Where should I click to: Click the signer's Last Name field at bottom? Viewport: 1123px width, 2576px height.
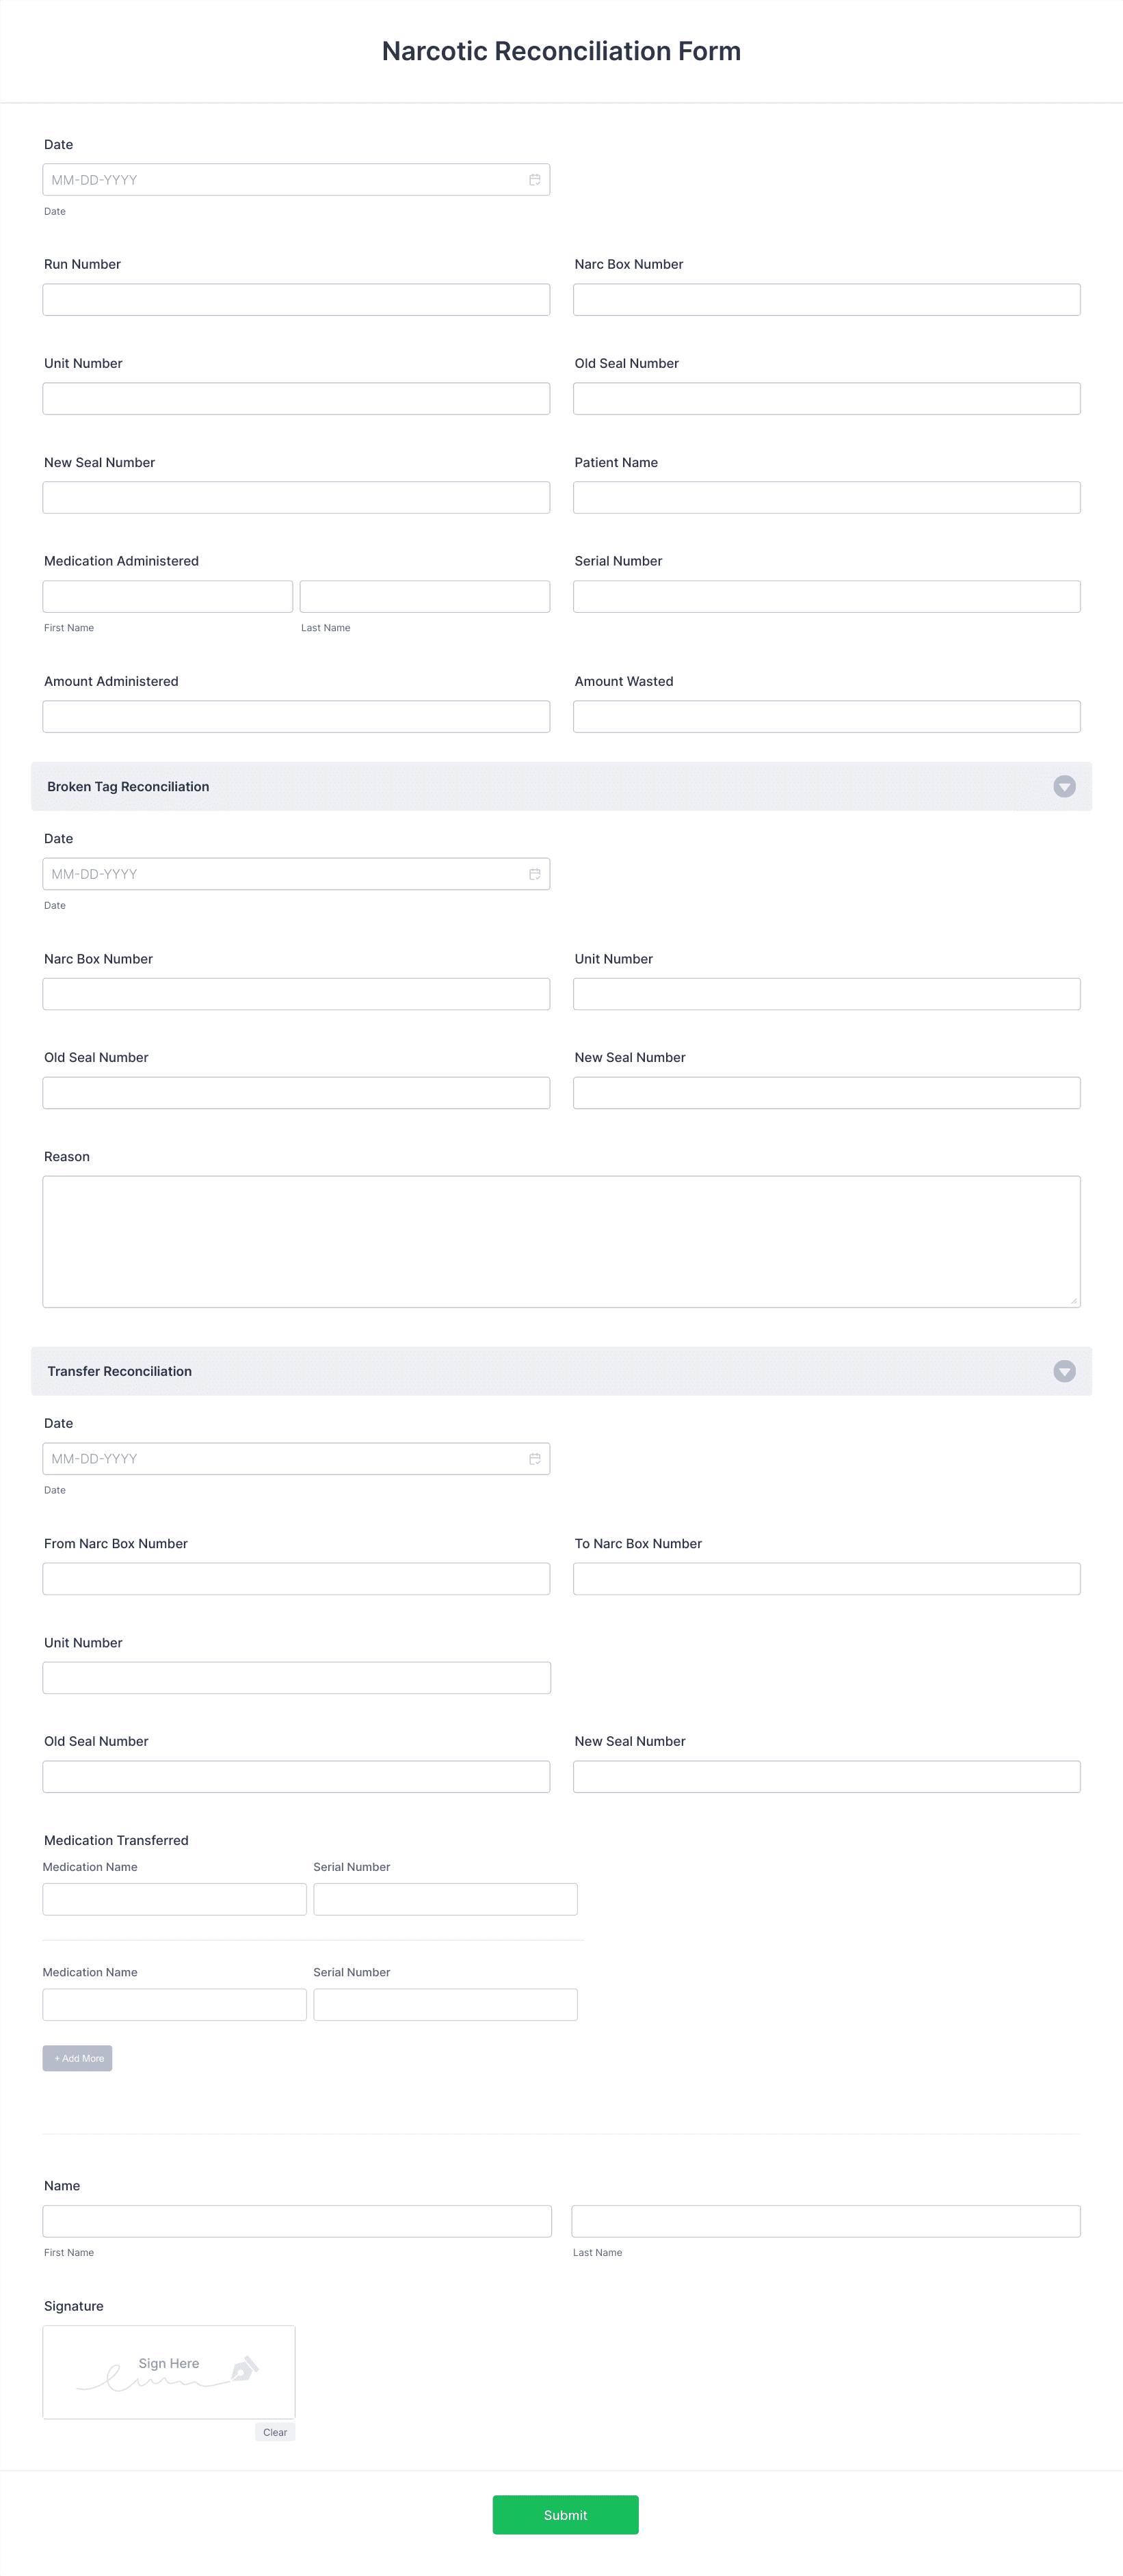coord(826,2222)
